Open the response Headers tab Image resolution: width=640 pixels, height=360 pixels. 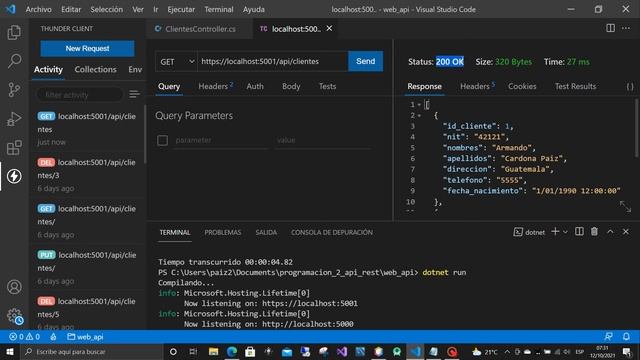477,86
